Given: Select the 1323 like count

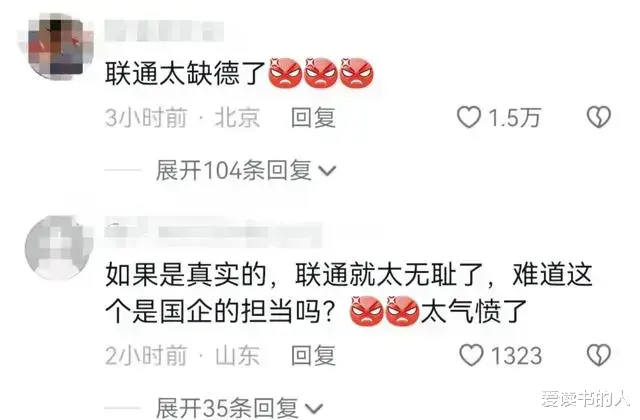Looking at the screenshot, I should tap(517, 355).
